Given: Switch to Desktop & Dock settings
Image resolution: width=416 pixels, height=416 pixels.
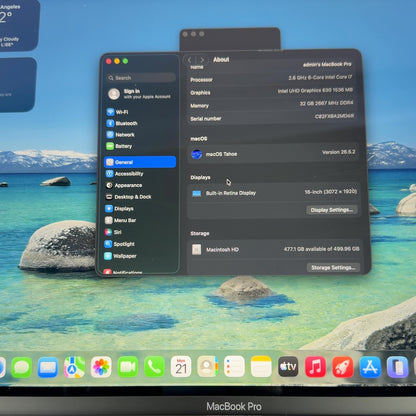Looking at the screenshot, I should 128,197.
